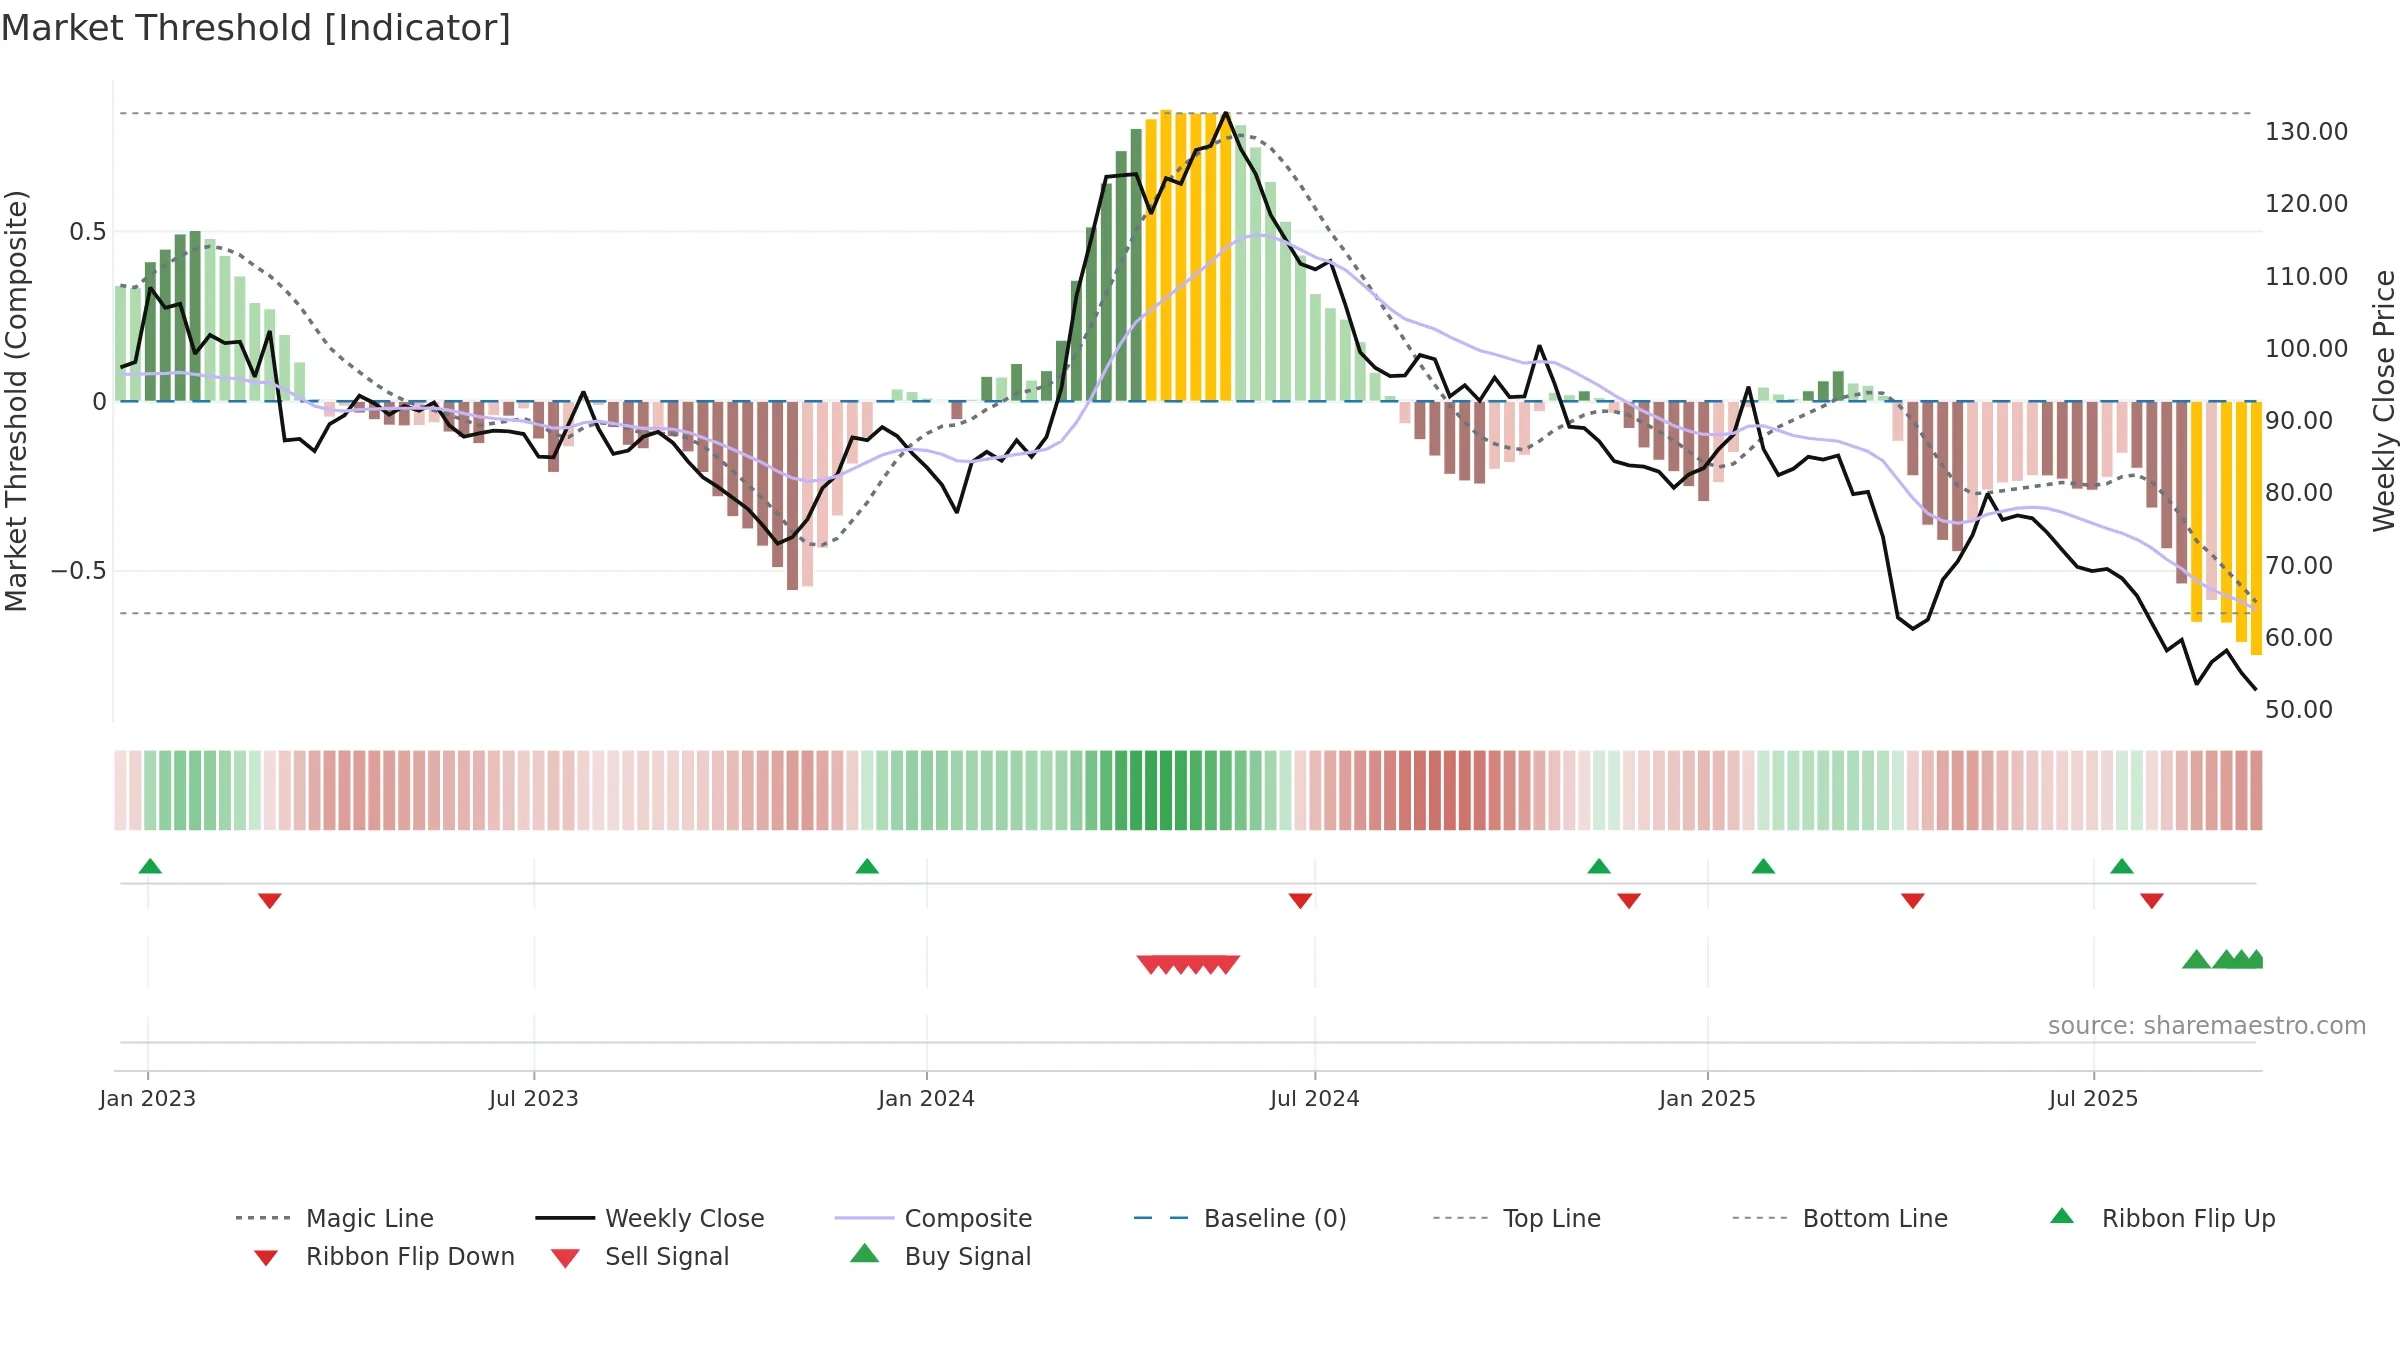This screenshot has width=2400, height=1350.
Task: Click the ribbon flip down marker in late November 2024
Action: coord(1629,901)
